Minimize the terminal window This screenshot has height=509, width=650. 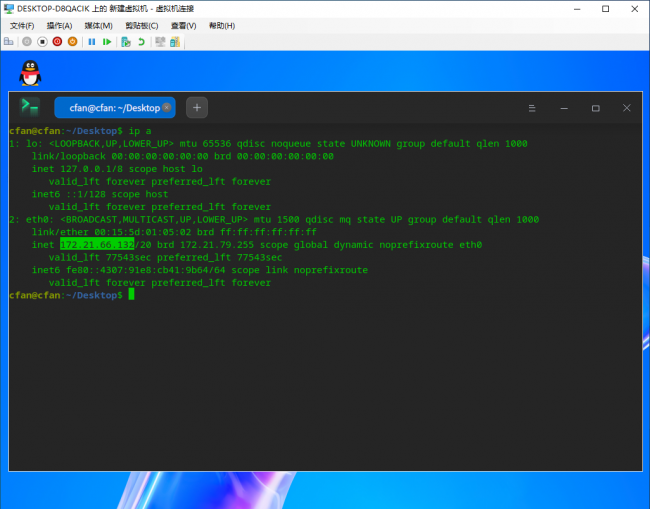pyautogui.click(x=564, y=108)
